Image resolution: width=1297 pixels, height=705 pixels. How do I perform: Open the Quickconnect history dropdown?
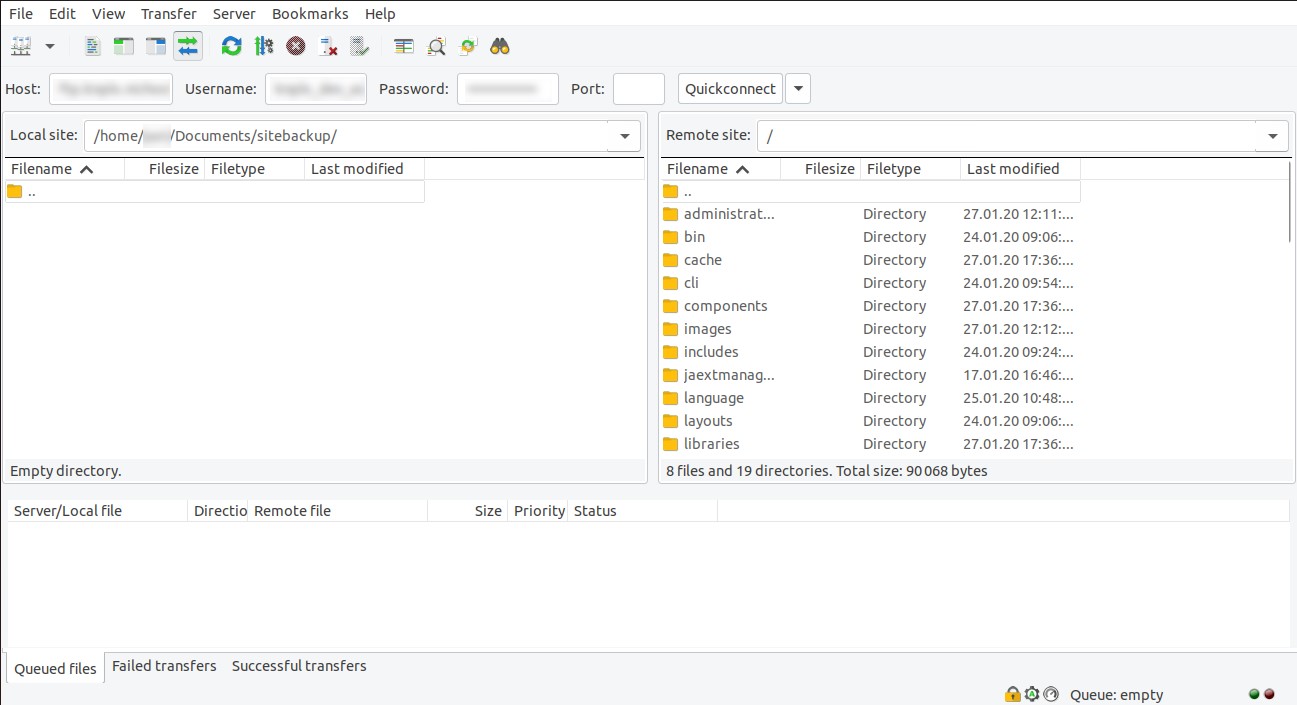tap(798, 89)
